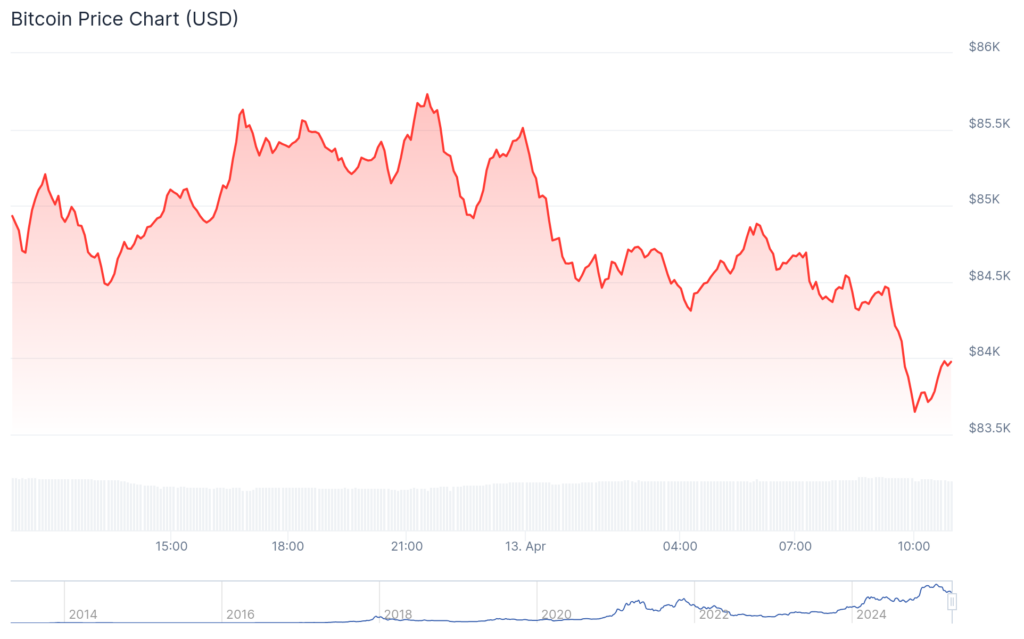This screenshot has height=639, width=1024.
Task: Click the $84K price axis label
Action: [984, 351]
